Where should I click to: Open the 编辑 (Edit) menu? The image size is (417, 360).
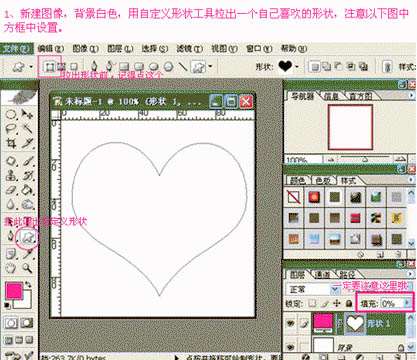click(51, 49)
